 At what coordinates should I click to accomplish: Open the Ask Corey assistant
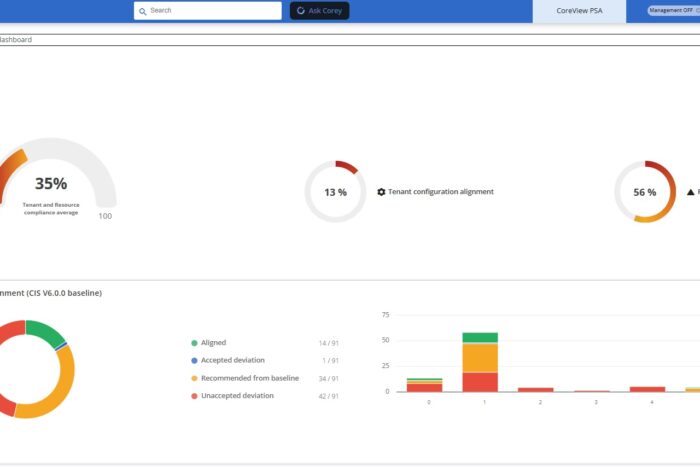320,11
